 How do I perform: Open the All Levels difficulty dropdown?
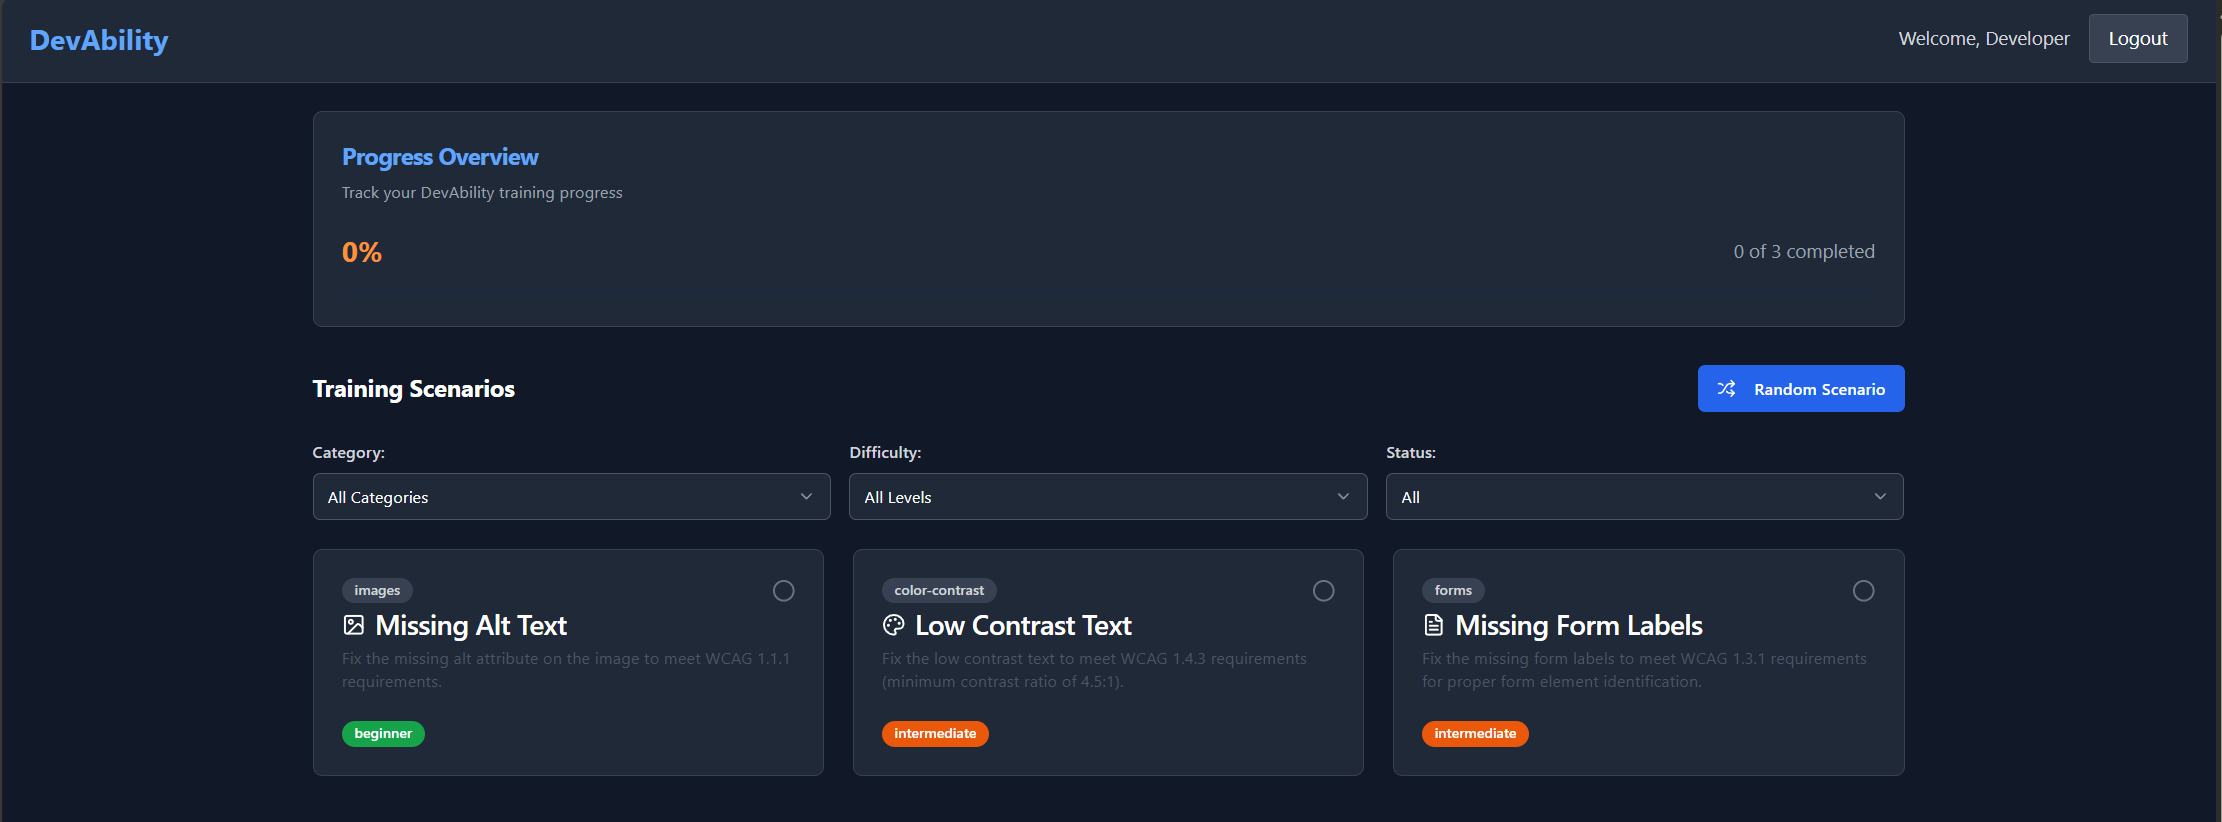[x=1107, y=496]
